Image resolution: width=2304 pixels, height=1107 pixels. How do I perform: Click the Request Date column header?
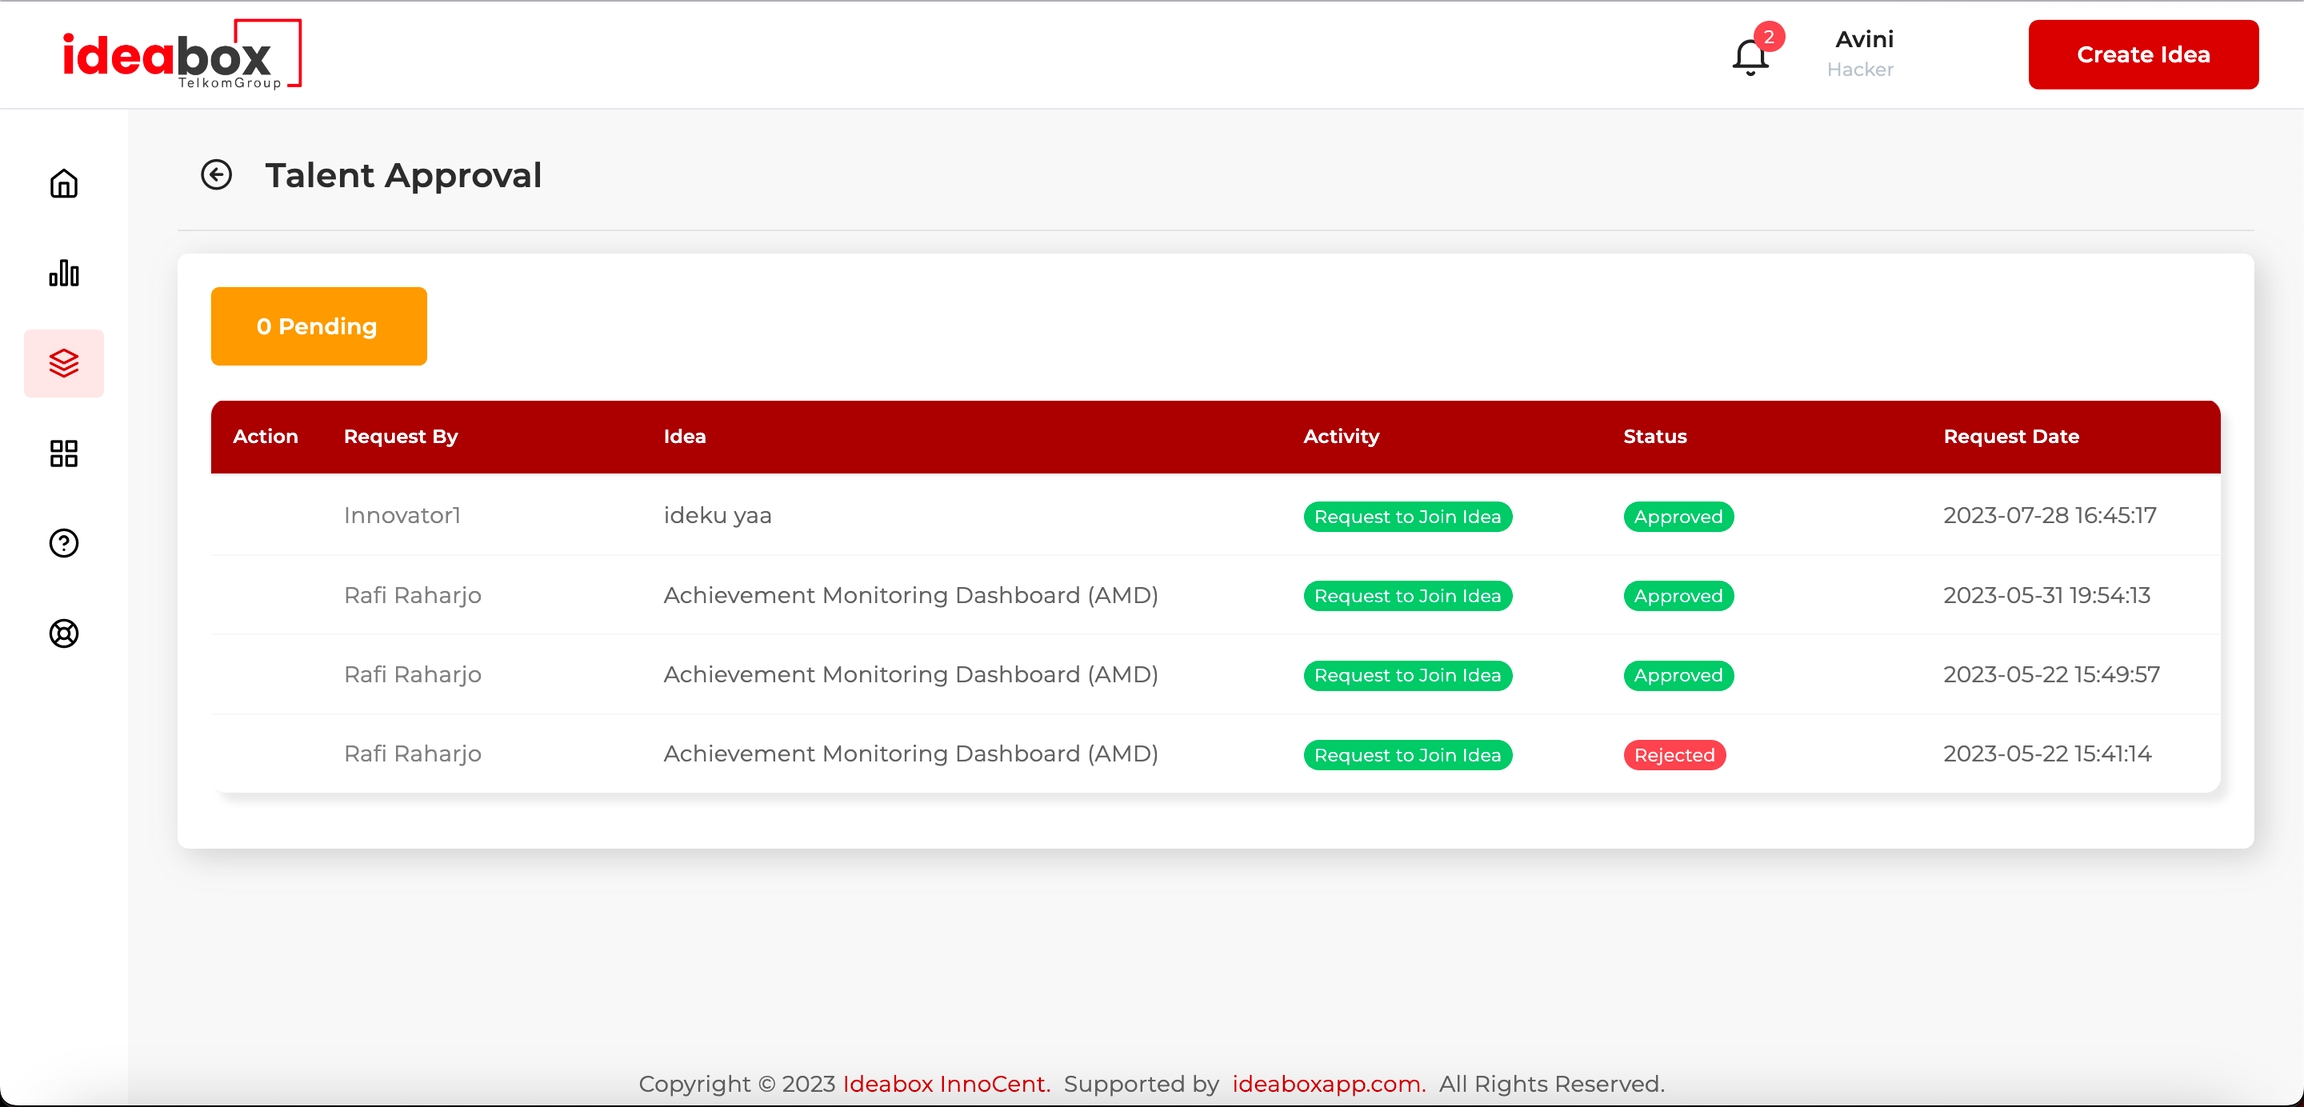pos(2010,436)
